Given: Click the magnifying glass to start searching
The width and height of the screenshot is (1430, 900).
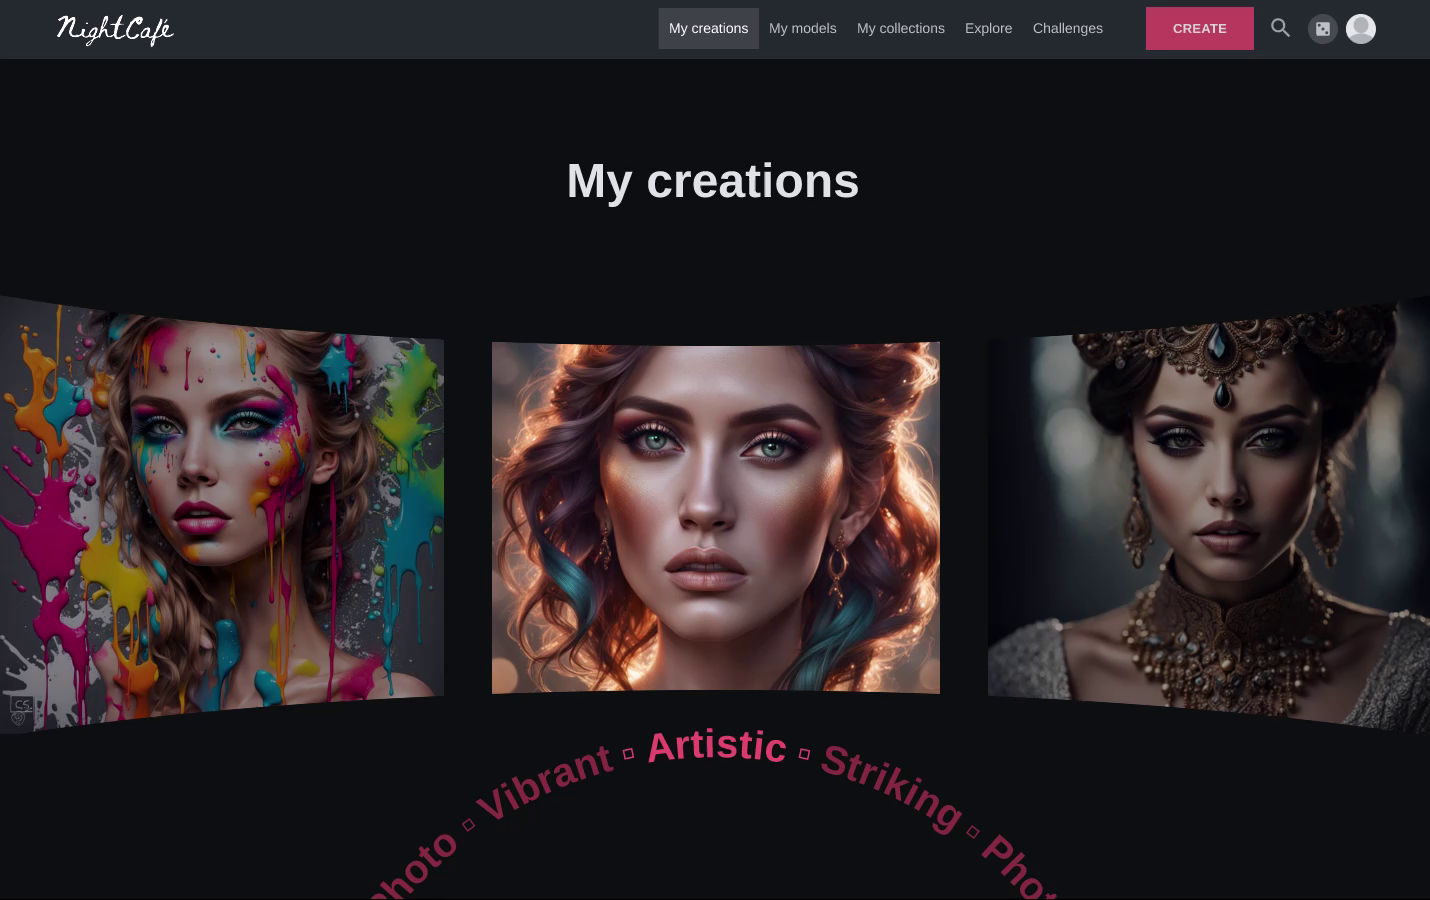Looking at the screenshot, I should [x=1280, y=28].
